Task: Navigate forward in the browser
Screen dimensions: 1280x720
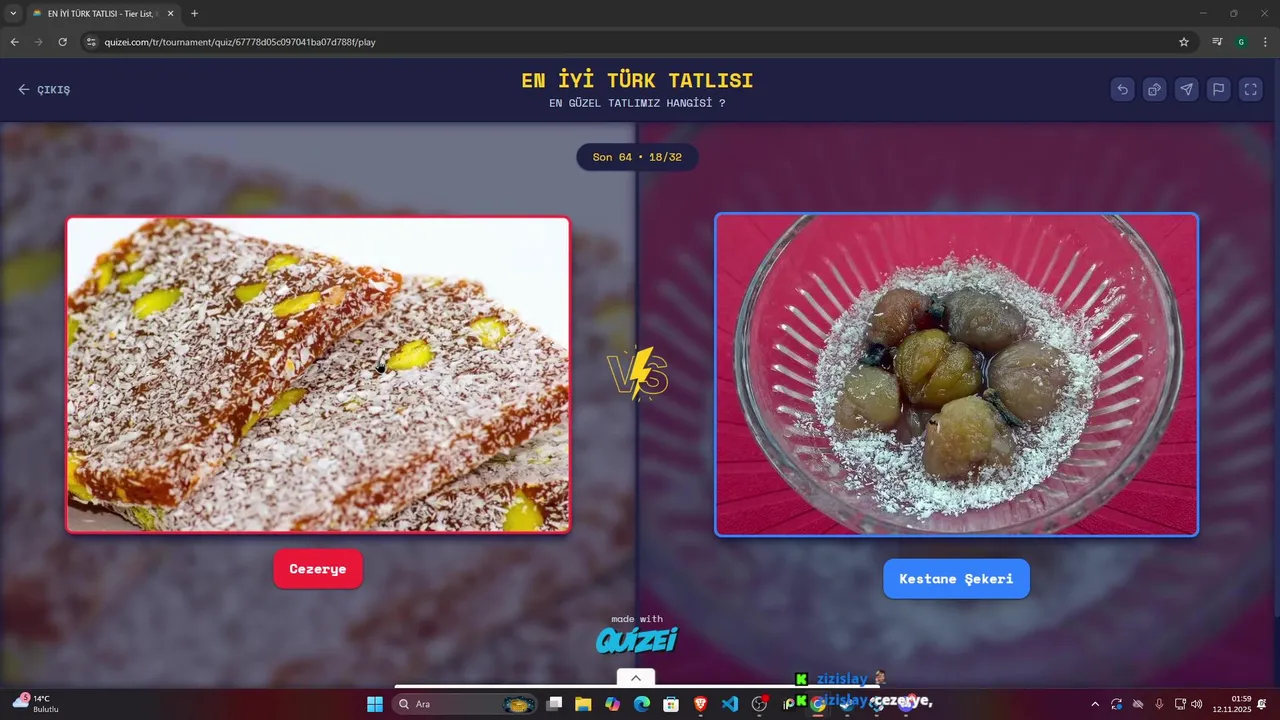Action: pos(38,42)
